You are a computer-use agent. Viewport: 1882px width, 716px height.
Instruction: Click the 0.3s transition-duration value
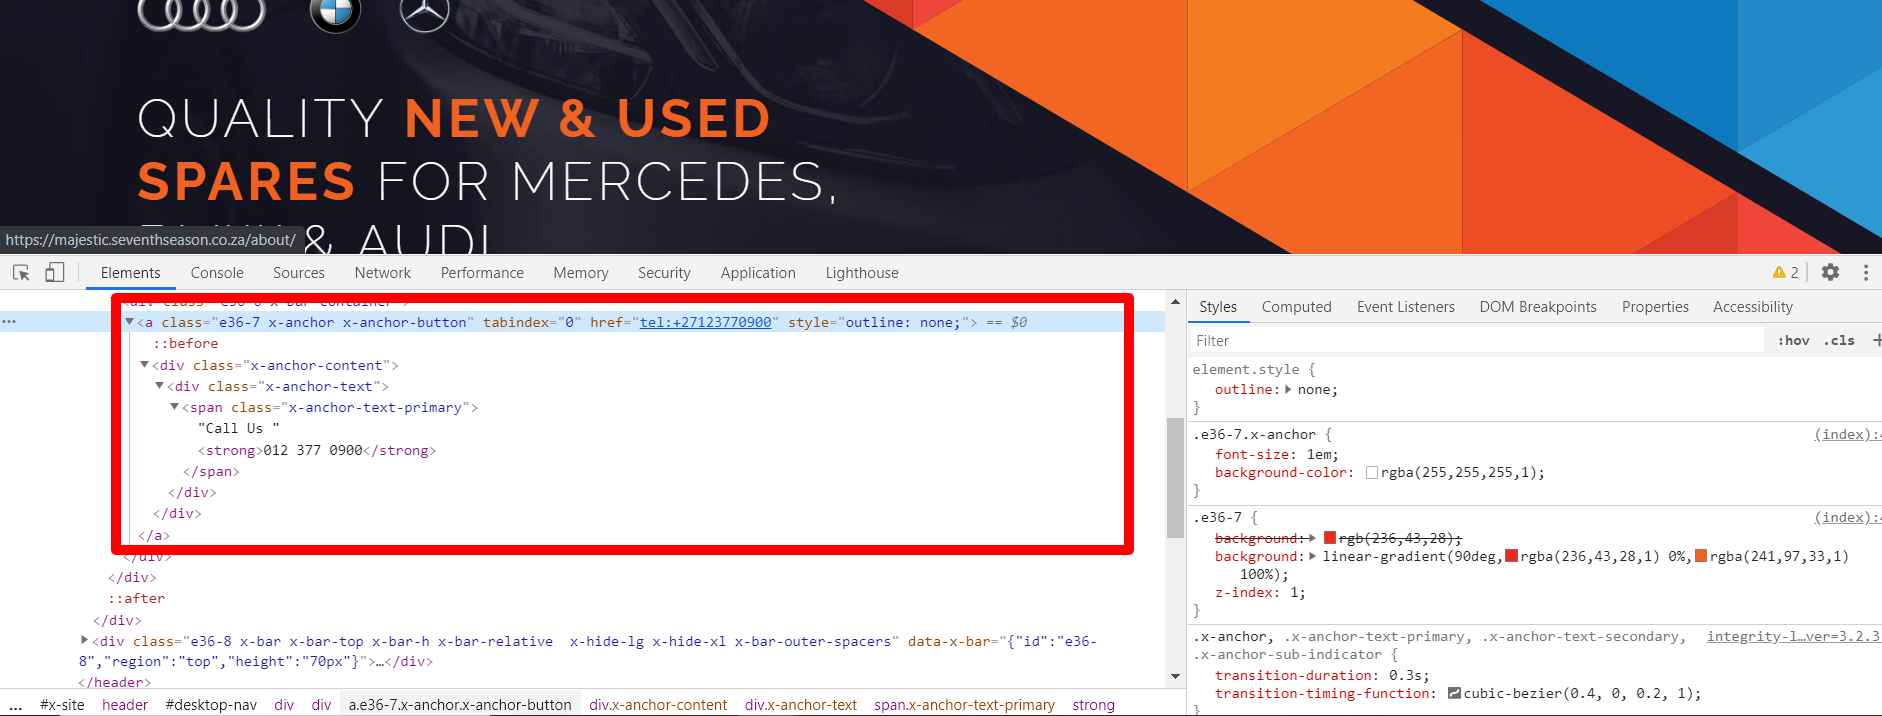click(1405, 675)
